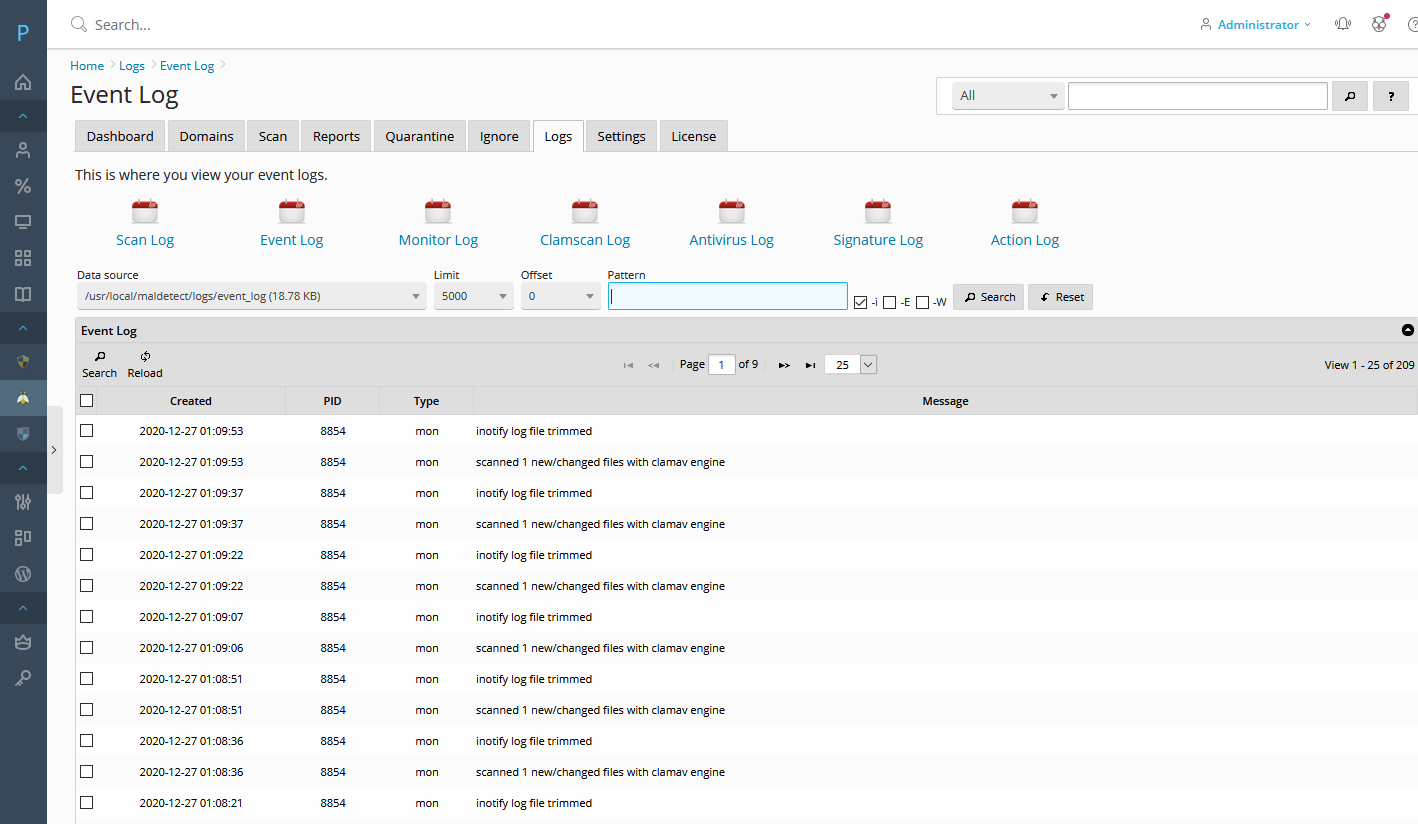The width and height of the screenshot is (1418, 824).
Task: Open the Limit 5000 dropdown
Action: 473,296
